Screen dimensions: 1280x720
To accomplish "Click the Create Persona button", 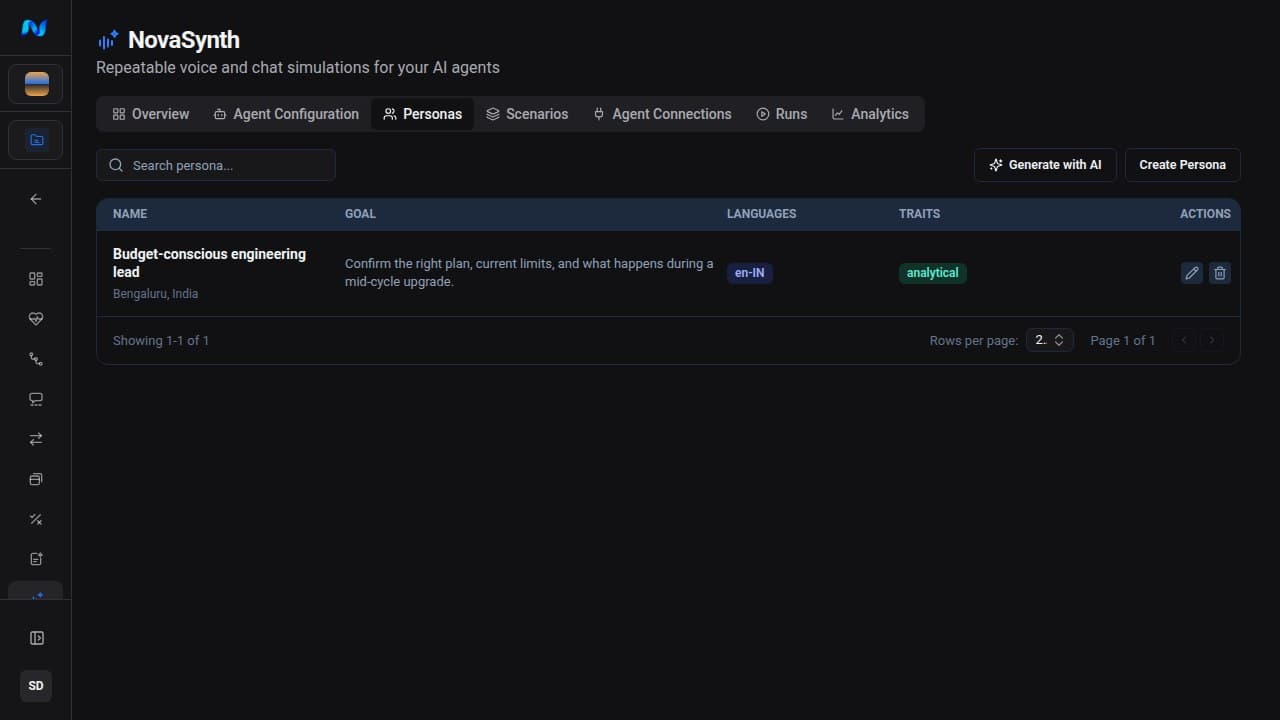I will (x=1182, y=165).
